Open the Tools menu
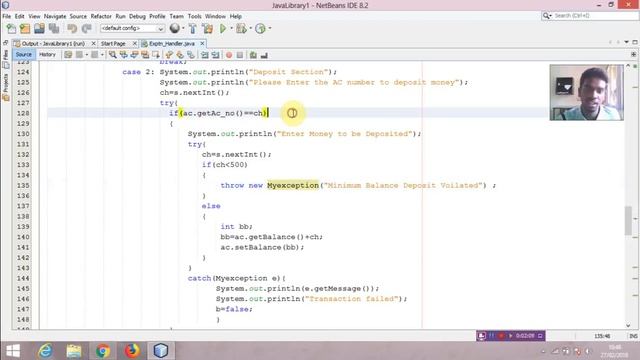This screenshot has height=360, width=640. (195, 16)
